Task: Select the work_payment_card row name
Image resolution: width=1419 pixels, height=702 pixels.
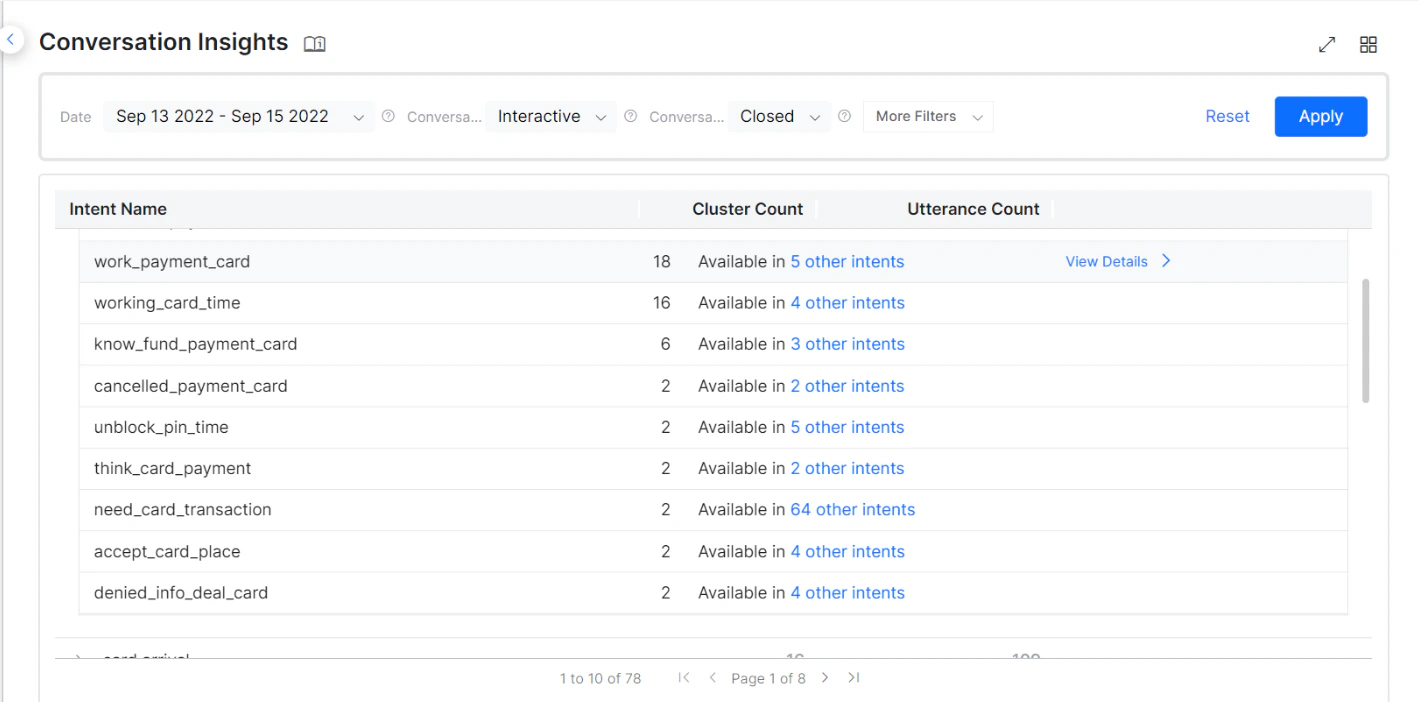Action: tap(172, 261)
